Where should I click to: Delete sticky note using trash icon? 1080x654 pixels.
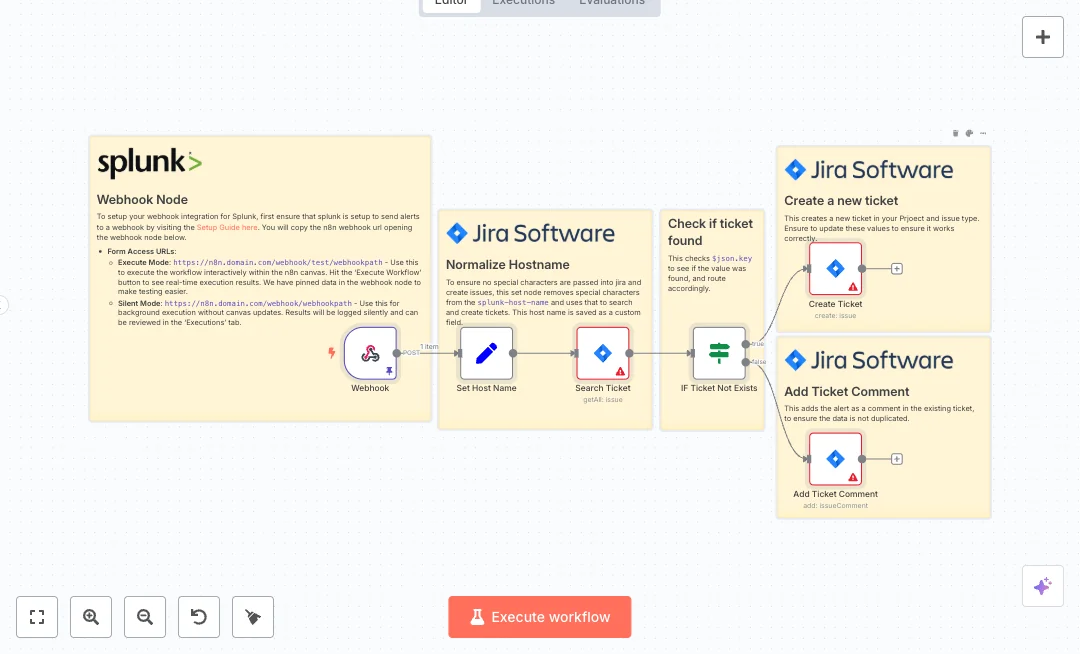955,133
